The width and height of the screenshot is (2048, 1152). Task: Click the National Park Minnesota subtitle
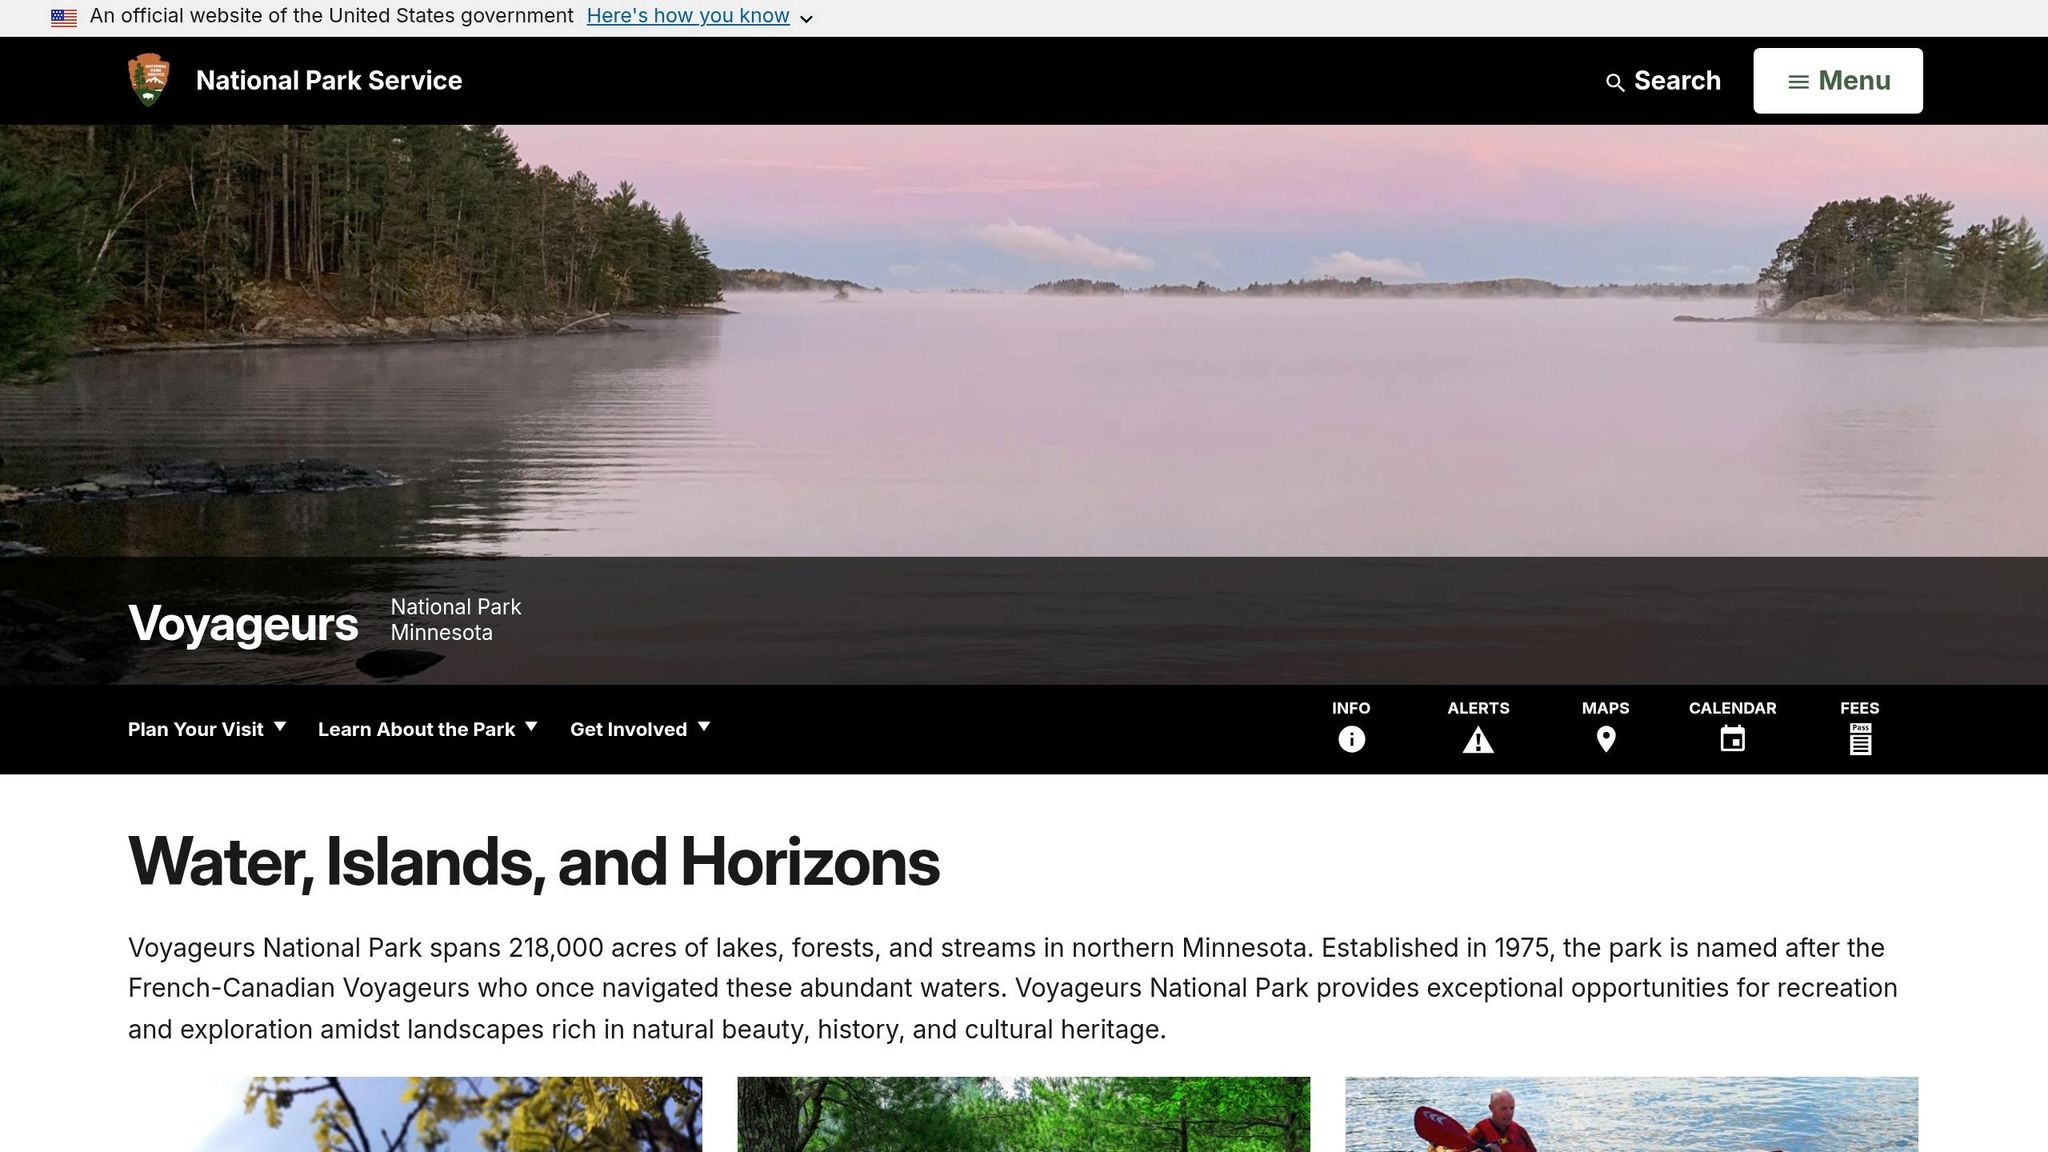(456, 620)
